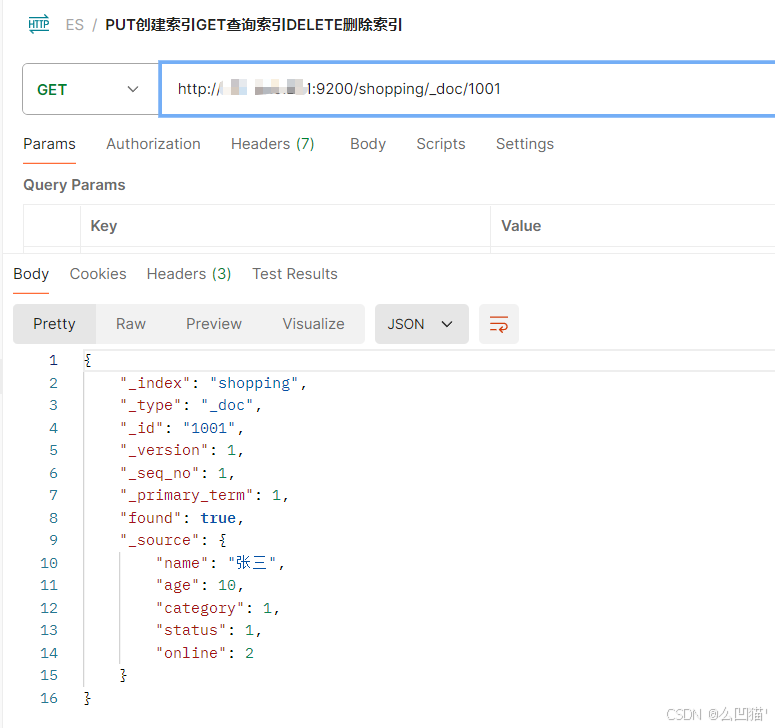Switch response view to Raw
The width and height of the screenshot is (775, 728).
(x=130, y=324)
